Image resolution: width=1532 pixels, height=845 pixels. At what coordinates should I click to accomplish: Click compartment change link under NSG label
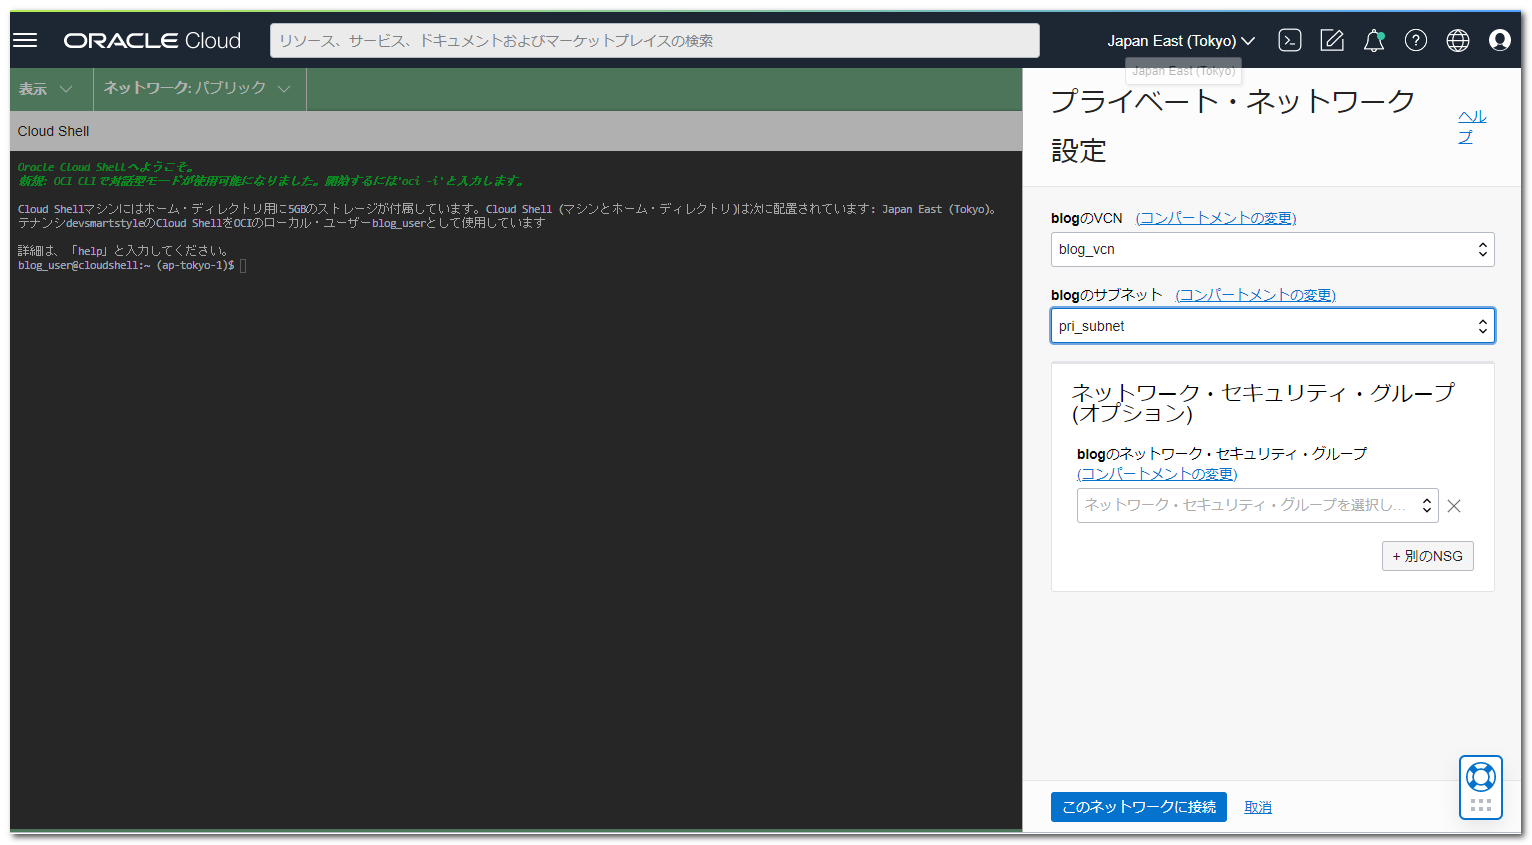[x=1157, y=474]
